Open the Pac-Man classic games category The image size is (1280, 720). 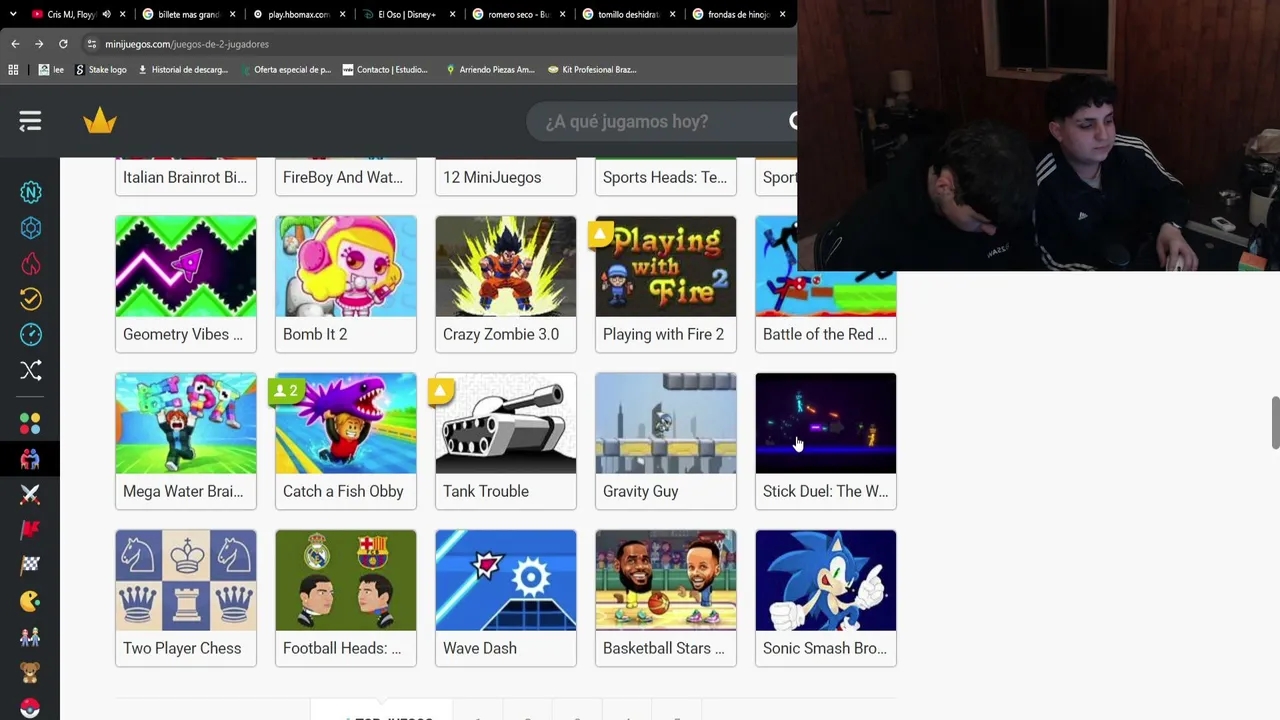pyautogui.click(x=30, y=601)
